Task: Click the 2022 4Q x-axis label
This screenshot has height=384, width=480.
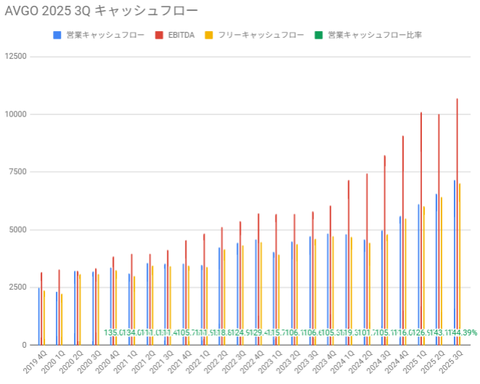Action: (252, 361)
